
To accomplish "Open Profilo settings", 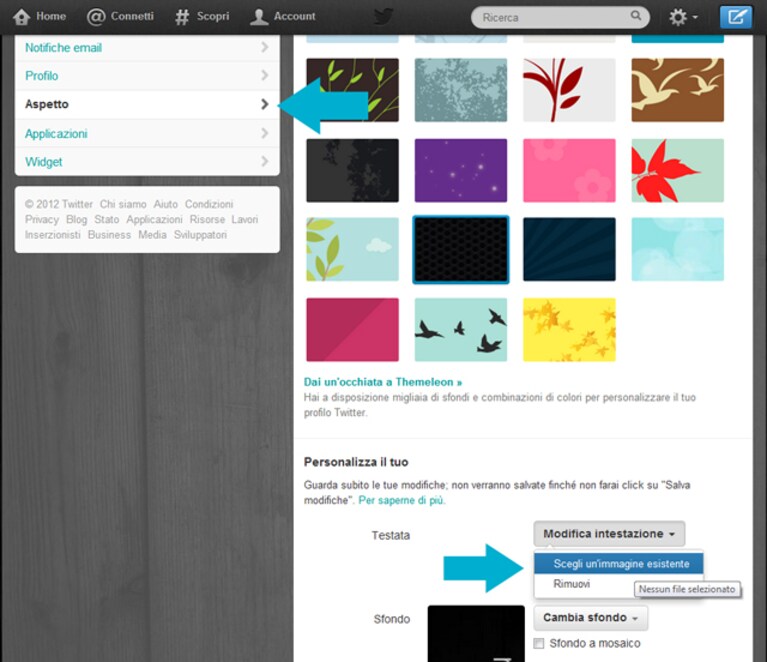I will coord(147,75).
